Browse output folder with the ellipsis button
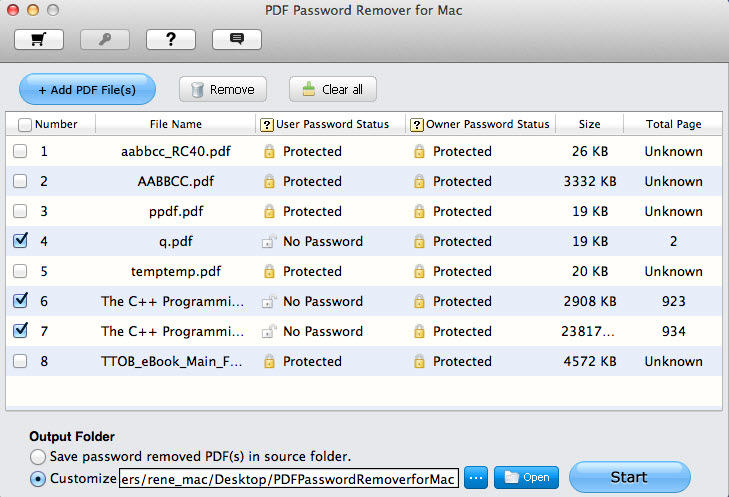 click(x=476, y=477)
